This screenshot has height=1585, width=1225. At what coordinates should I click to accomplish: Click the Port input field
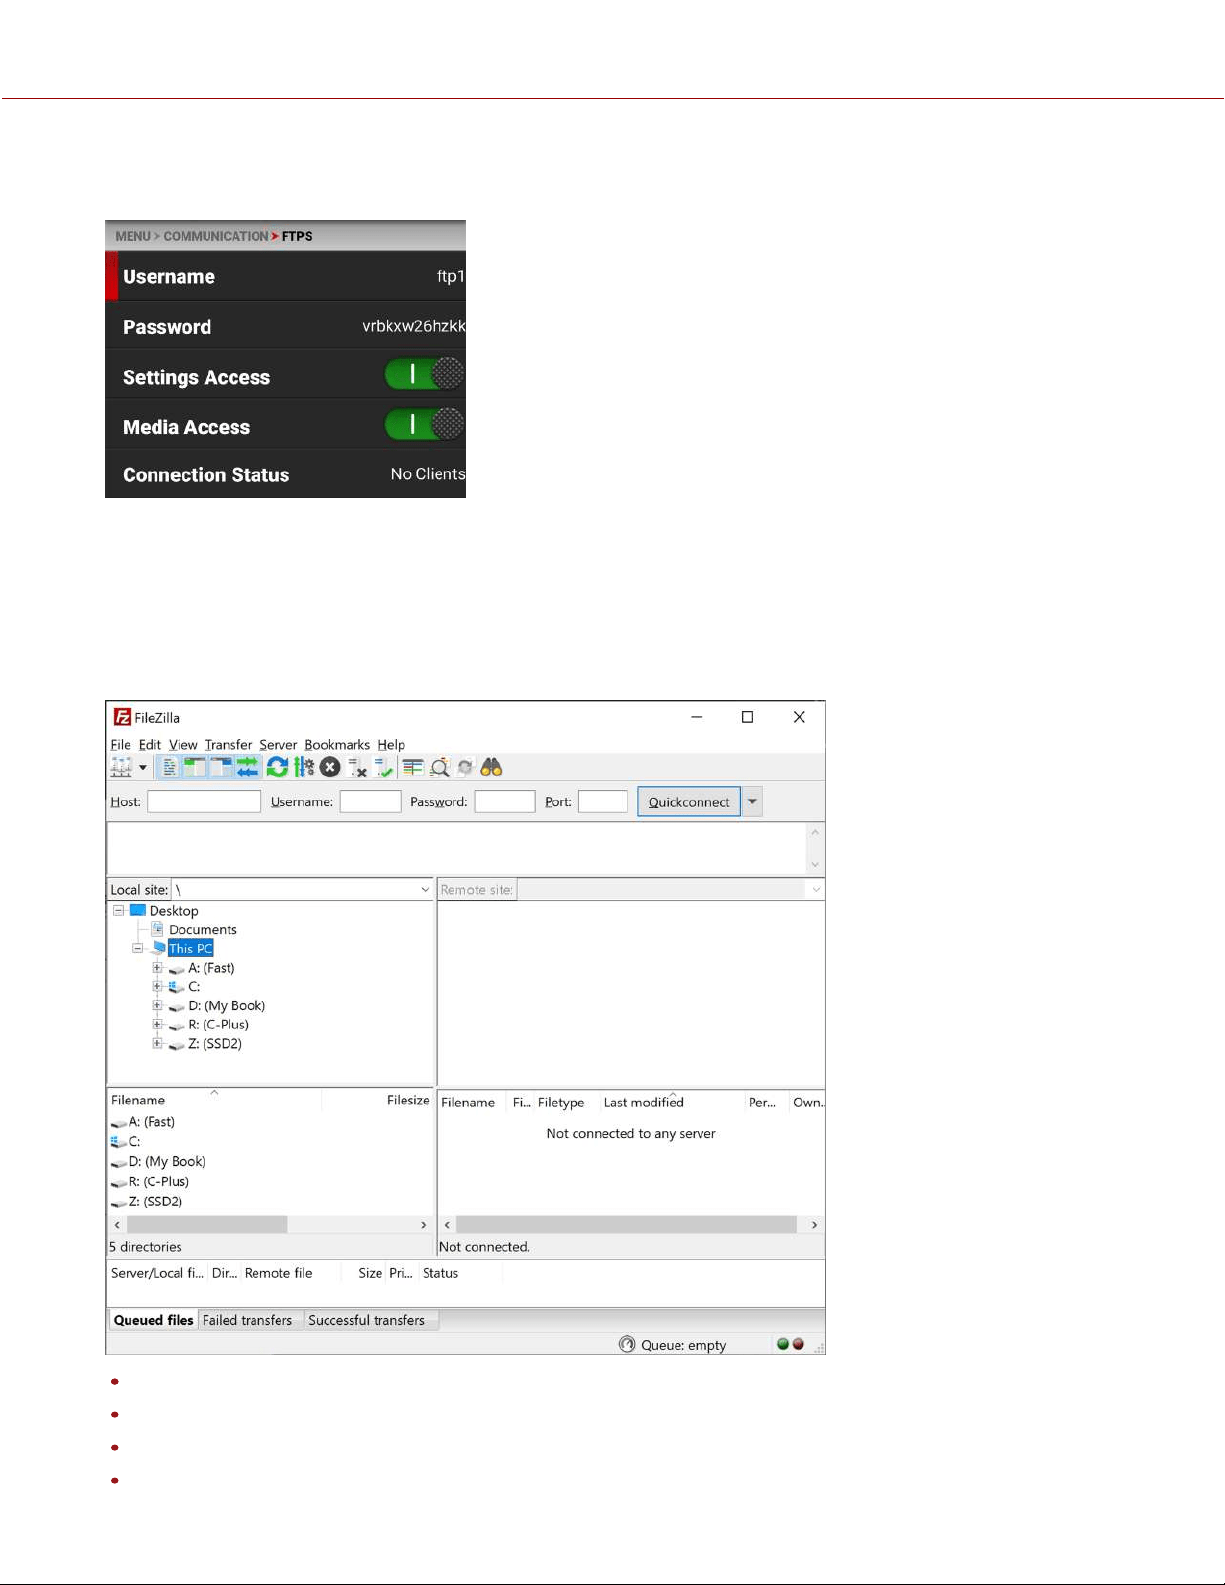coord(603,801)
